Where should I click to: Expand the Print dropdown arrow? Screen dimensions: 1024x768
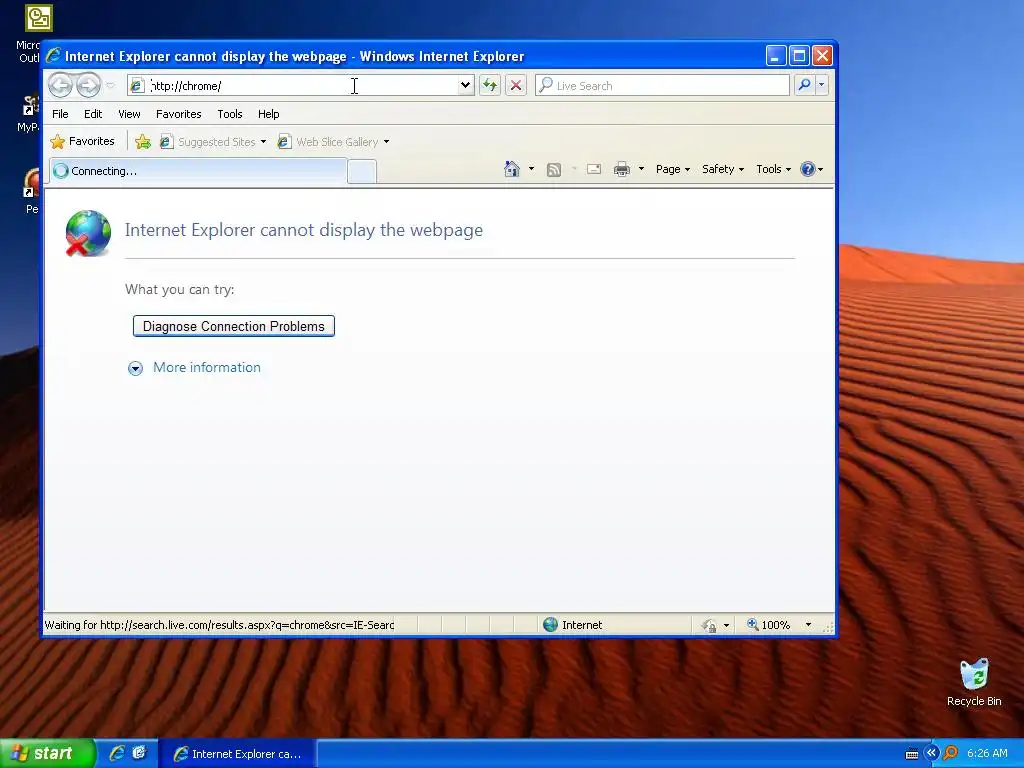641,169
